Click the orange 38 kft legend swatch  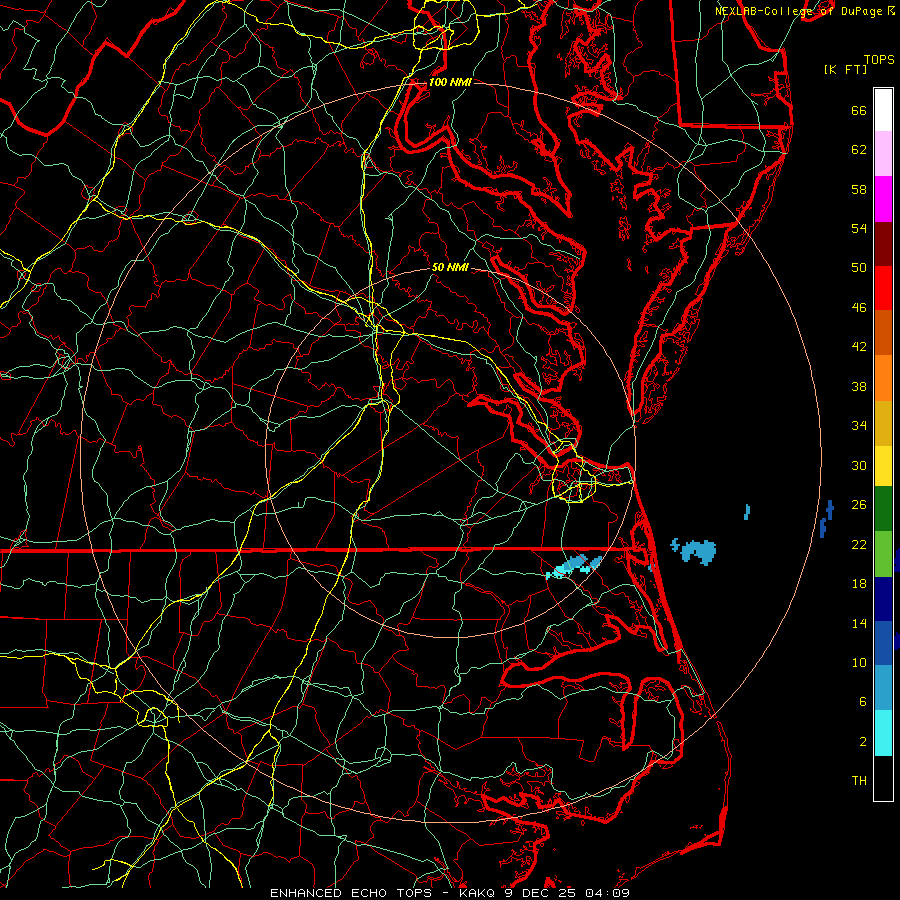883,378
